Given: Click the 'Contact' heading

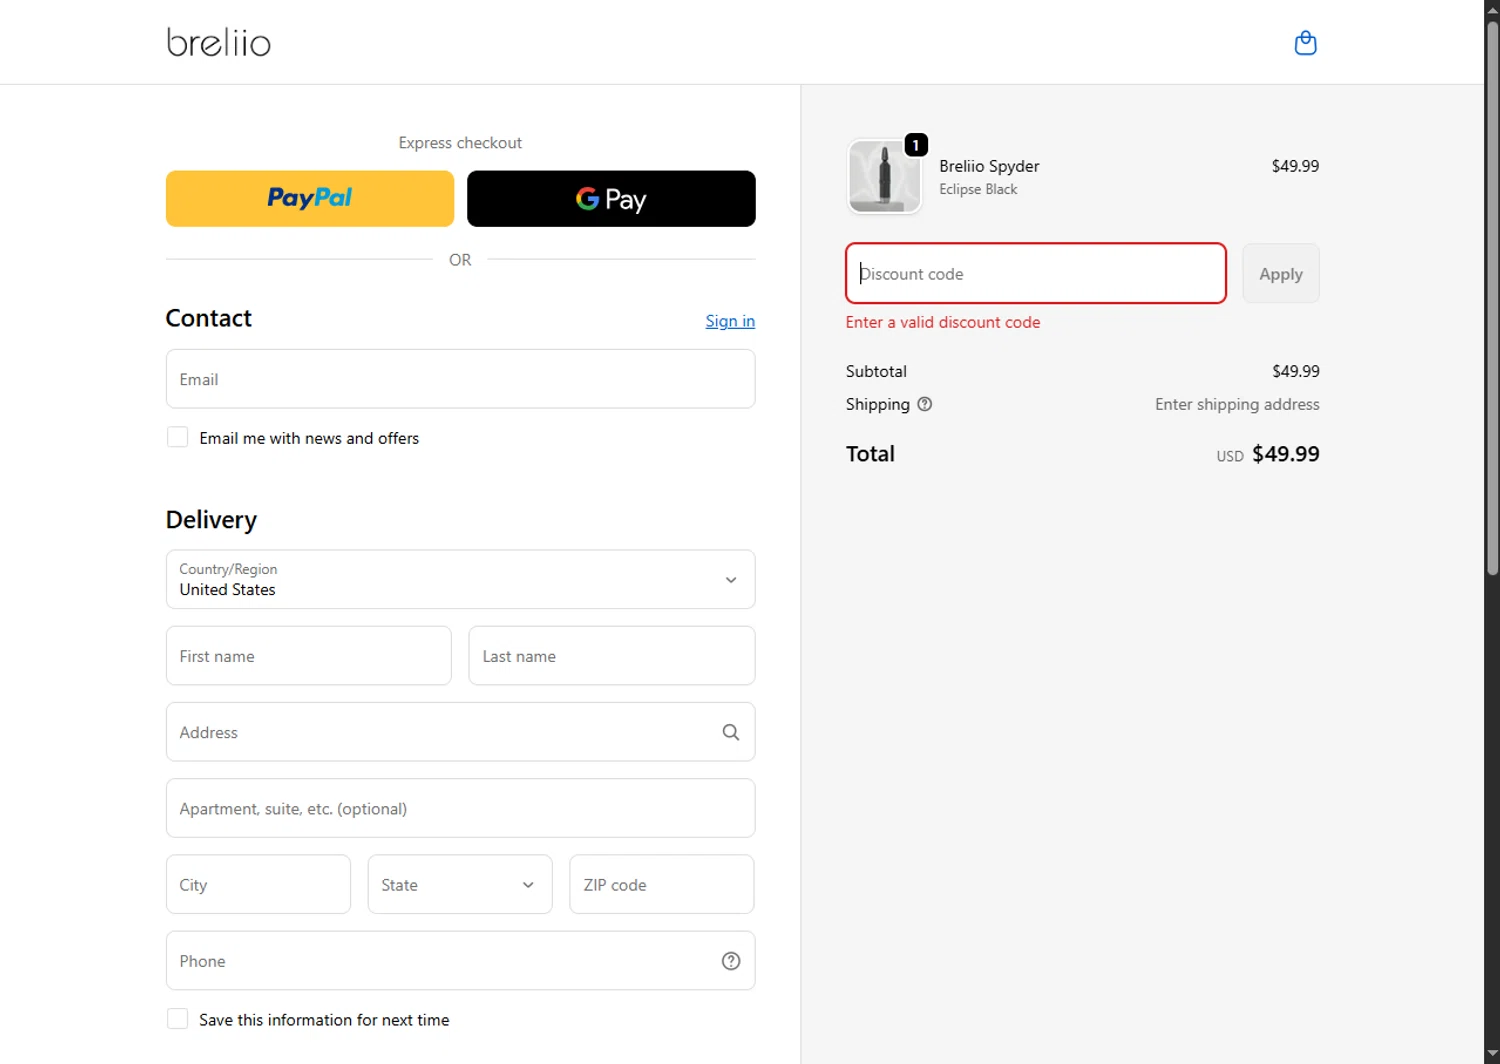Looking at the screenshot, I should tap(208, 318).
